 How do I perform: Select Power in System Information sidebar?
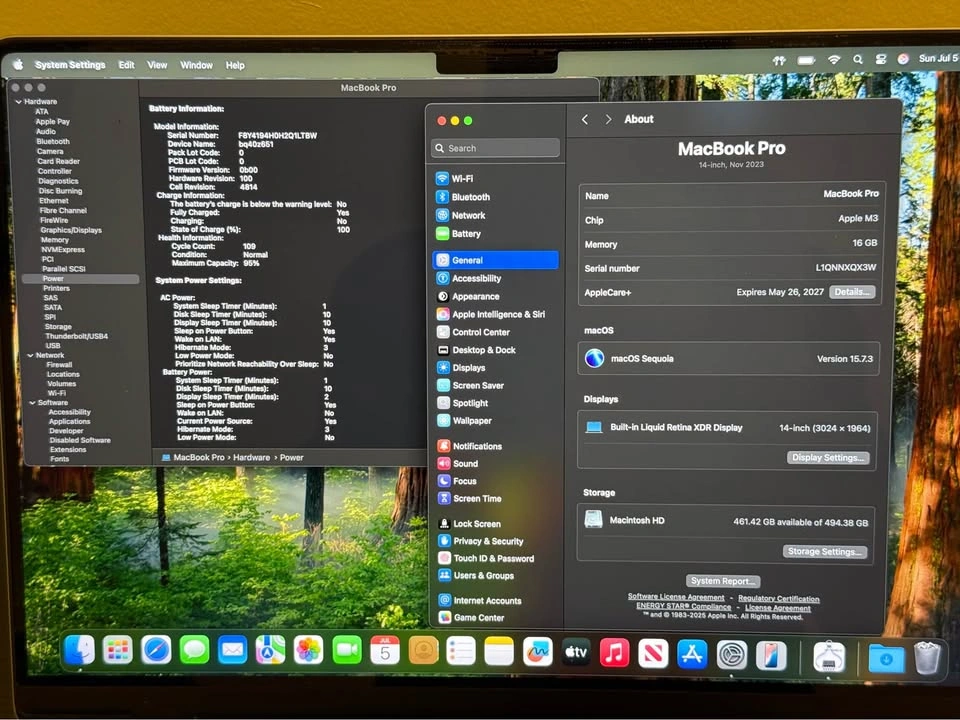coord(80,279)
